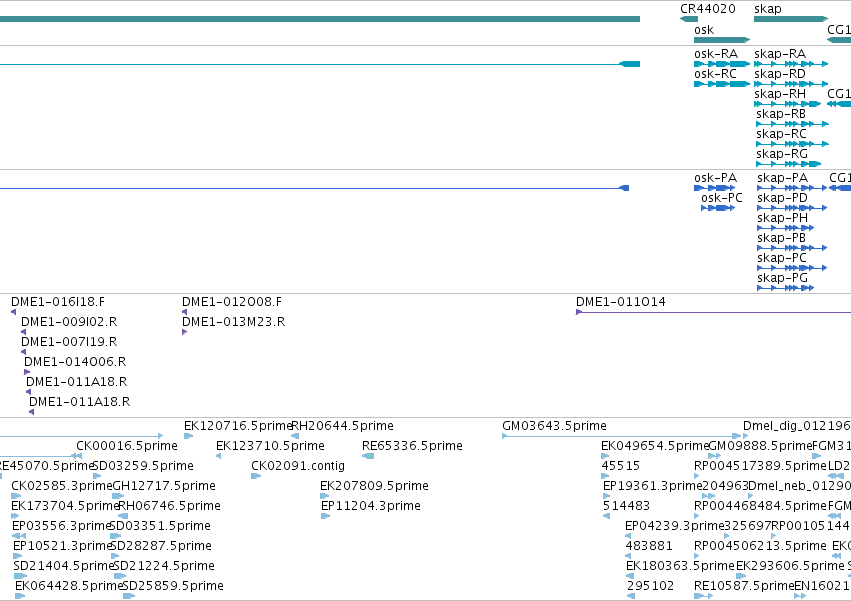Click EK049654.5prime EST label
This screenshot has width=851, height=601.
655,446
